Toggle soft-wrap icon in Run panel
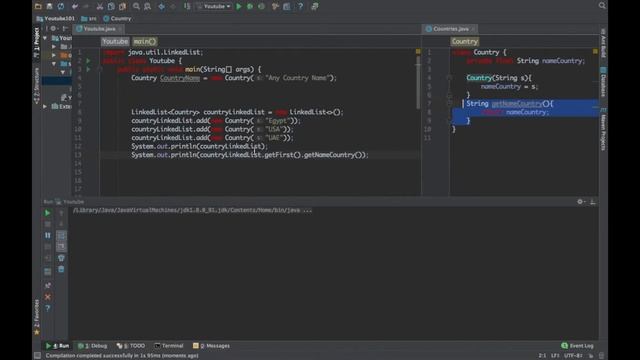The height and width of the screenshot is (360, 640). (x=61, y=236)
